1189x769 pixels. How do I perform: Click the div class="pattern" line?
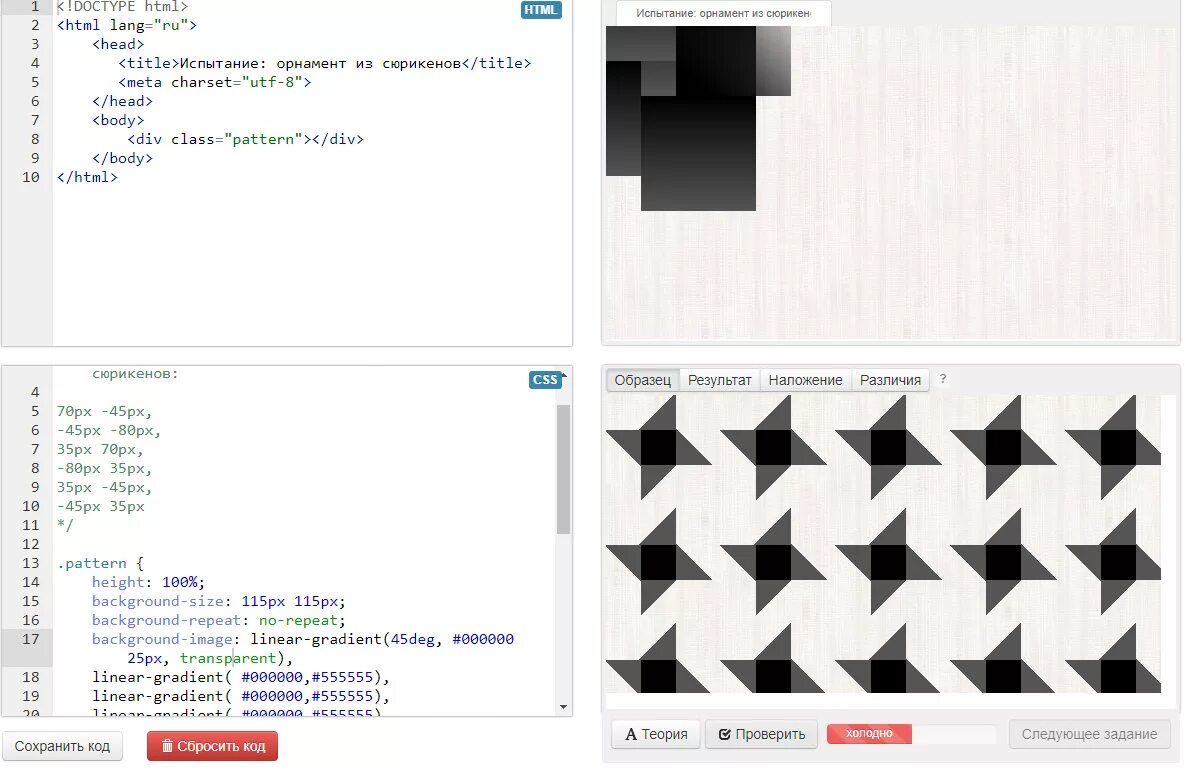(x=245, y=139)
